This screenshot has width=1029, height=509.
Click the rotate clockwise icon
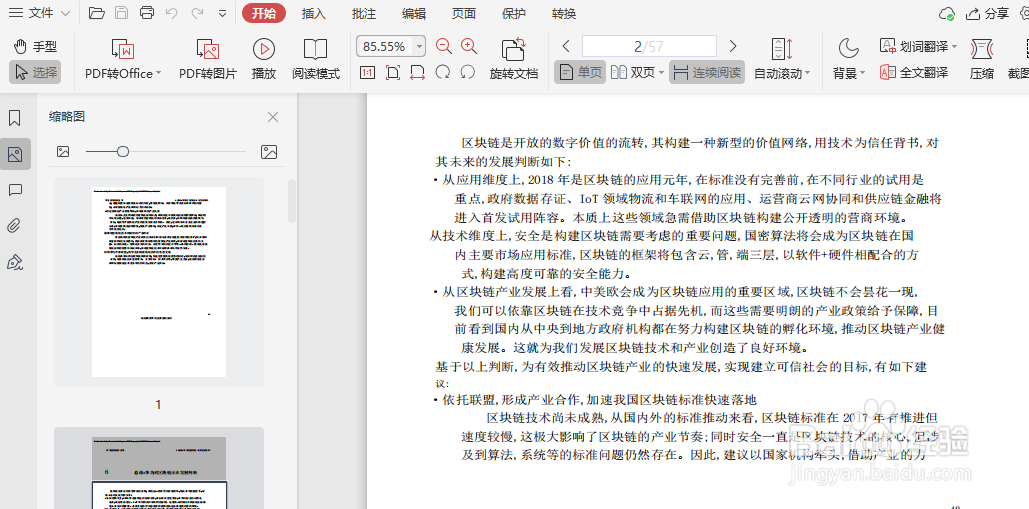pyautogui.click(x=443, y=72)
